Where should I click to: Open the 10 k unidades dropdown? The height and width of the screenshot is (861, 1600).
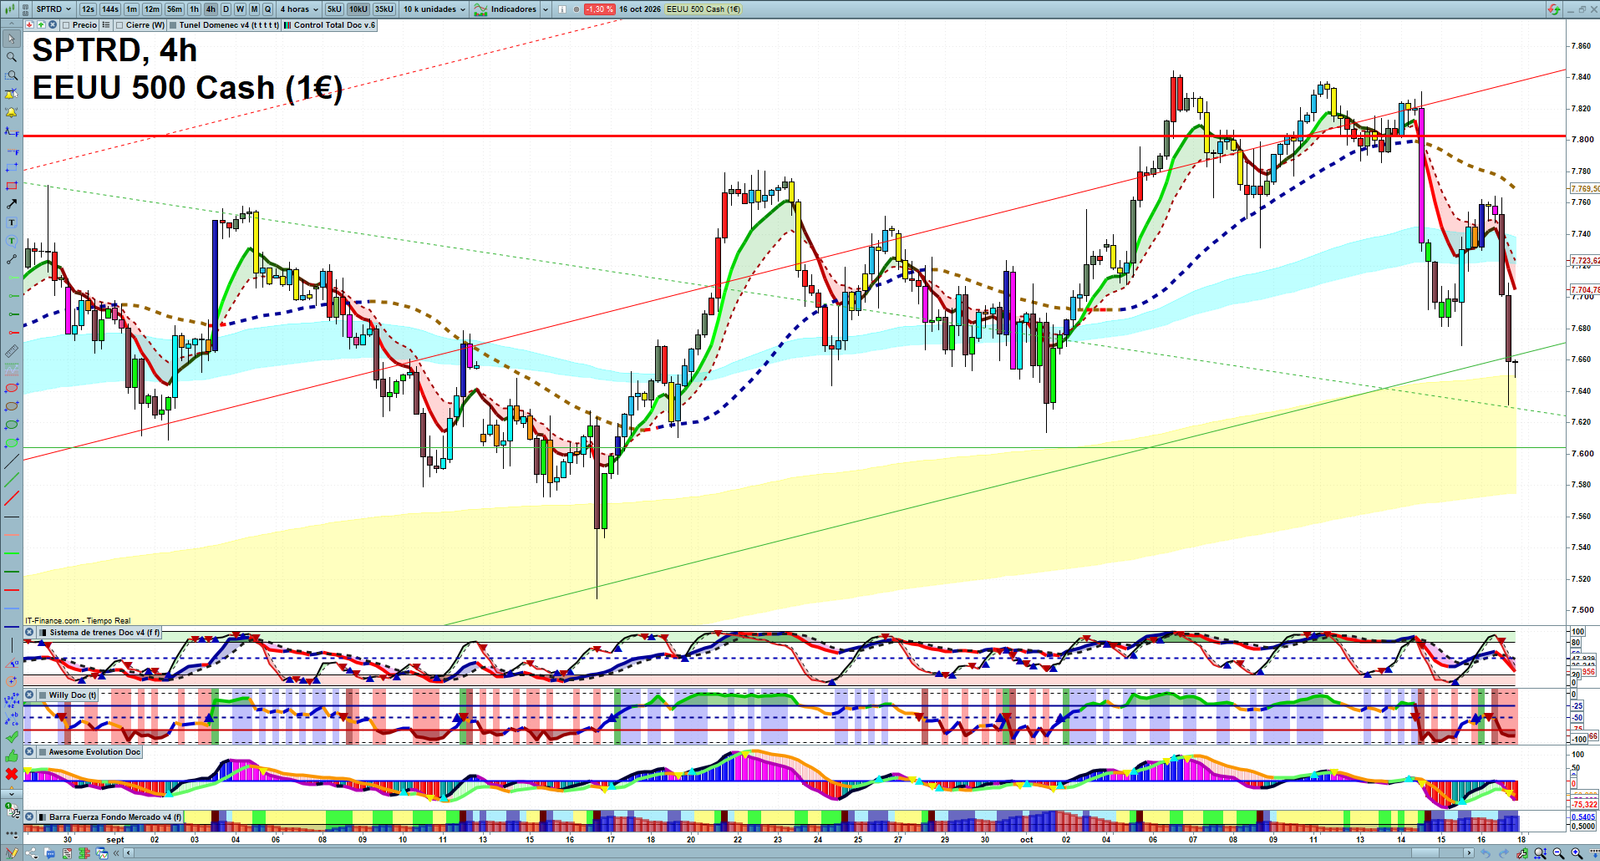(433, 9)
